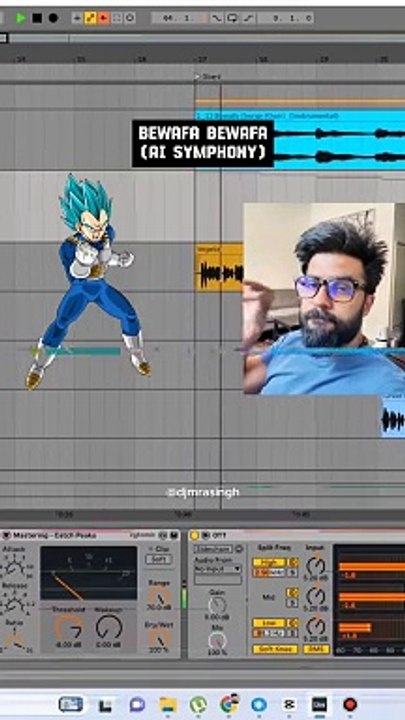
Task: Open the Audio From No Input dropdown
Action: coord(218,568)
